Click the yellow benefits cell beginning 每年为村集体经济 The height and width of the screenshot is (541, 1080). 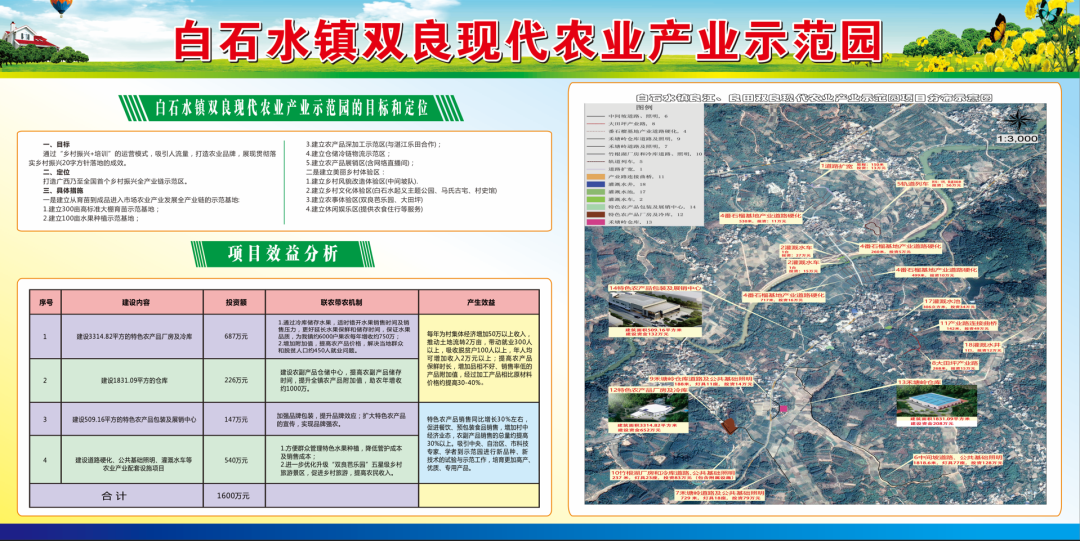click(479, 358)
